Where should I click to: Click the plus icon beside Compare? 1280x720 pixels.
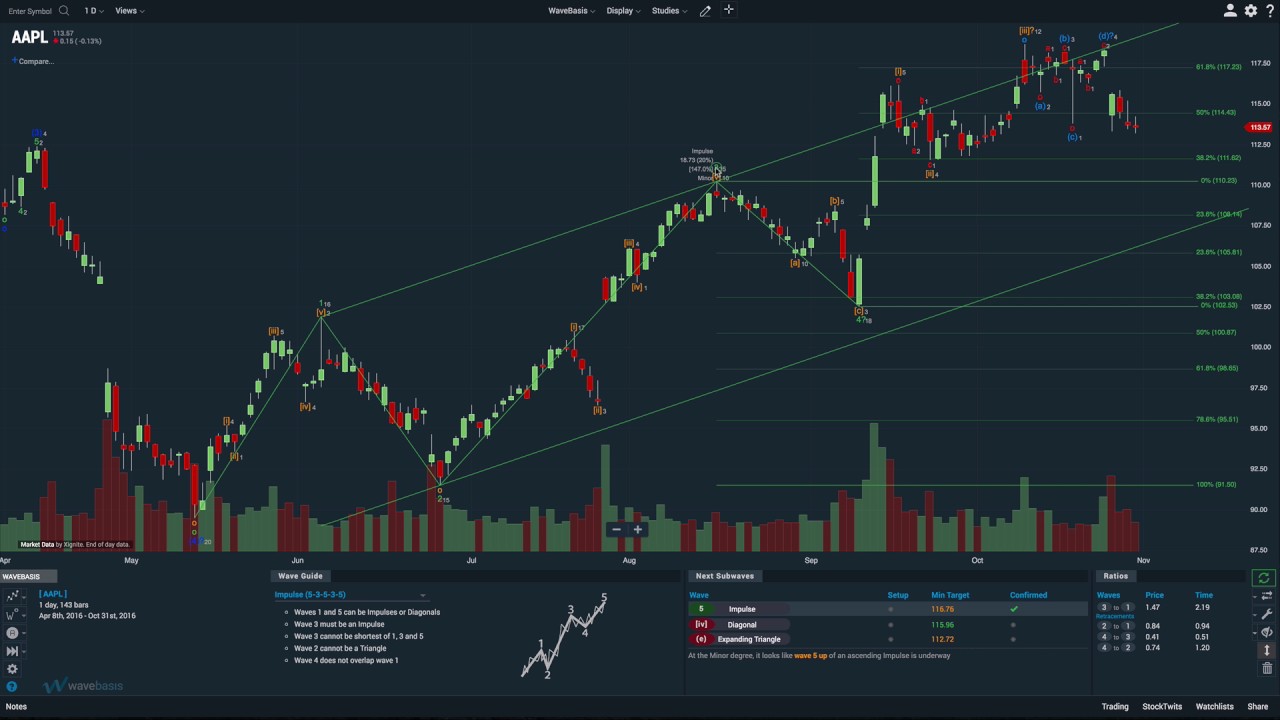[x=14, y=61]
